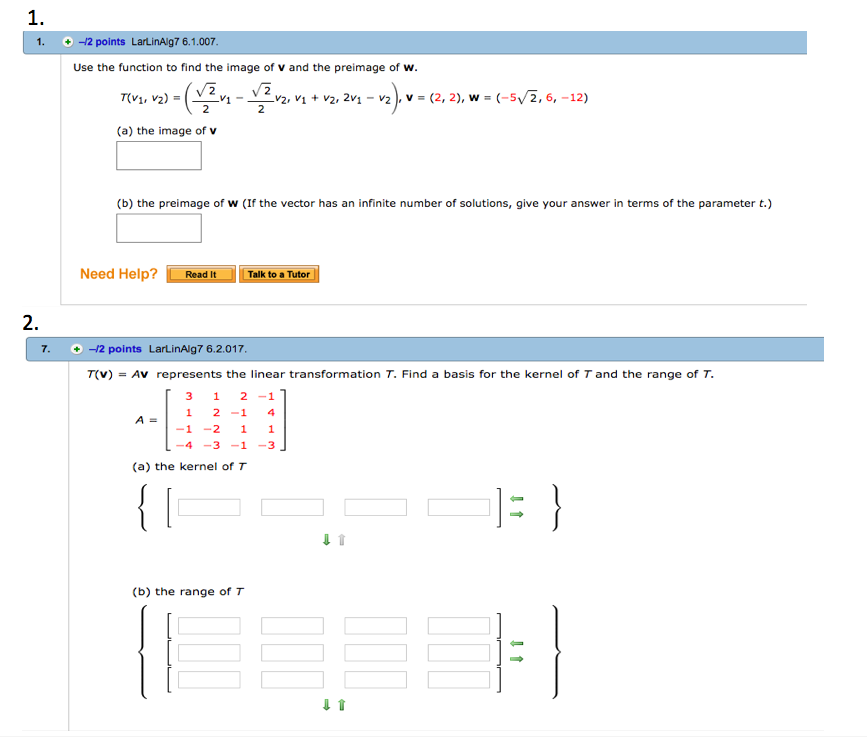Click green left arrow to remove kernel matrix column

[518, 500]
